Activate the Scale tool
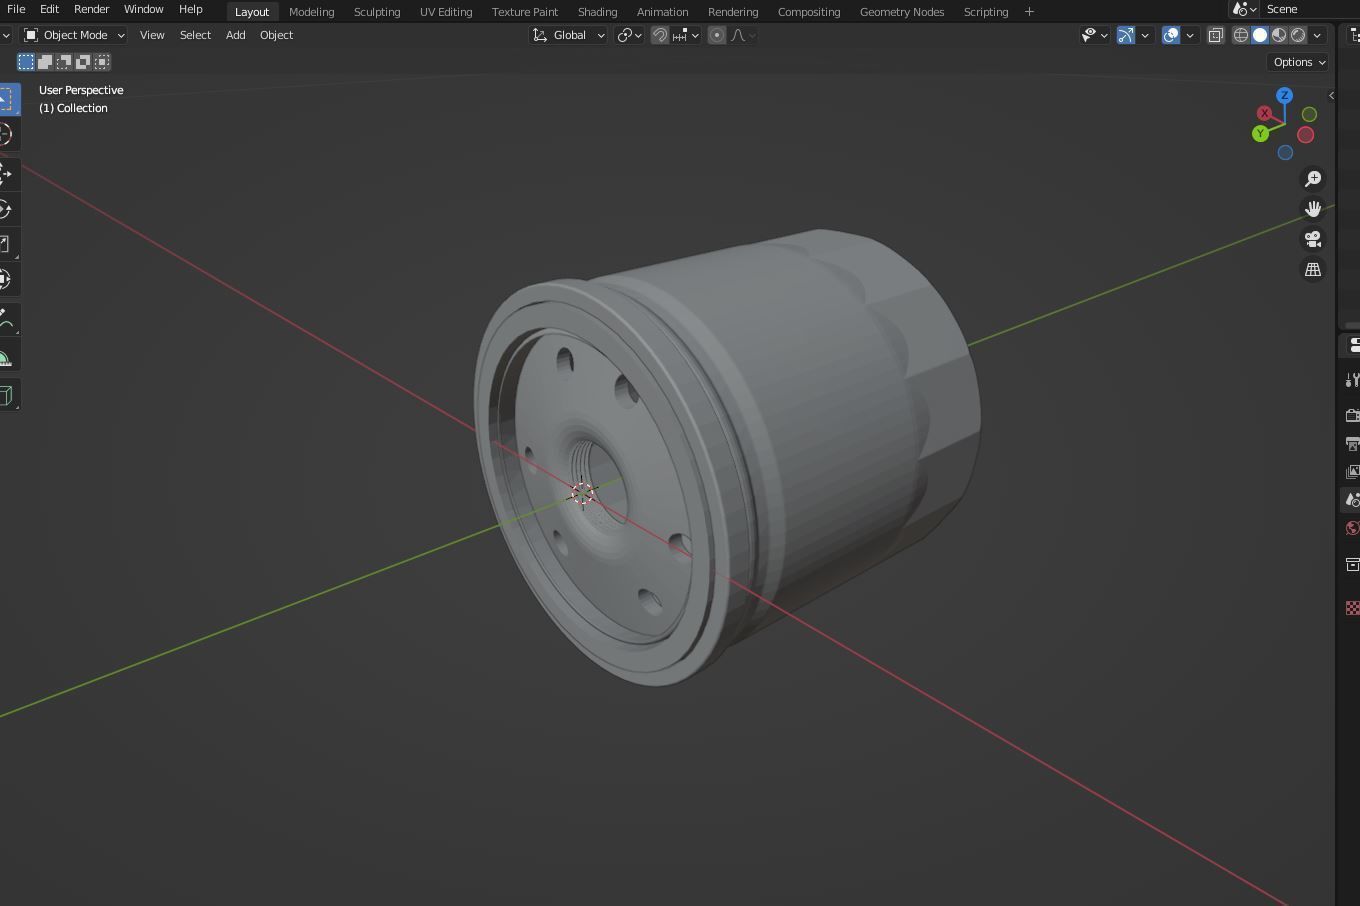 point(8,243)
